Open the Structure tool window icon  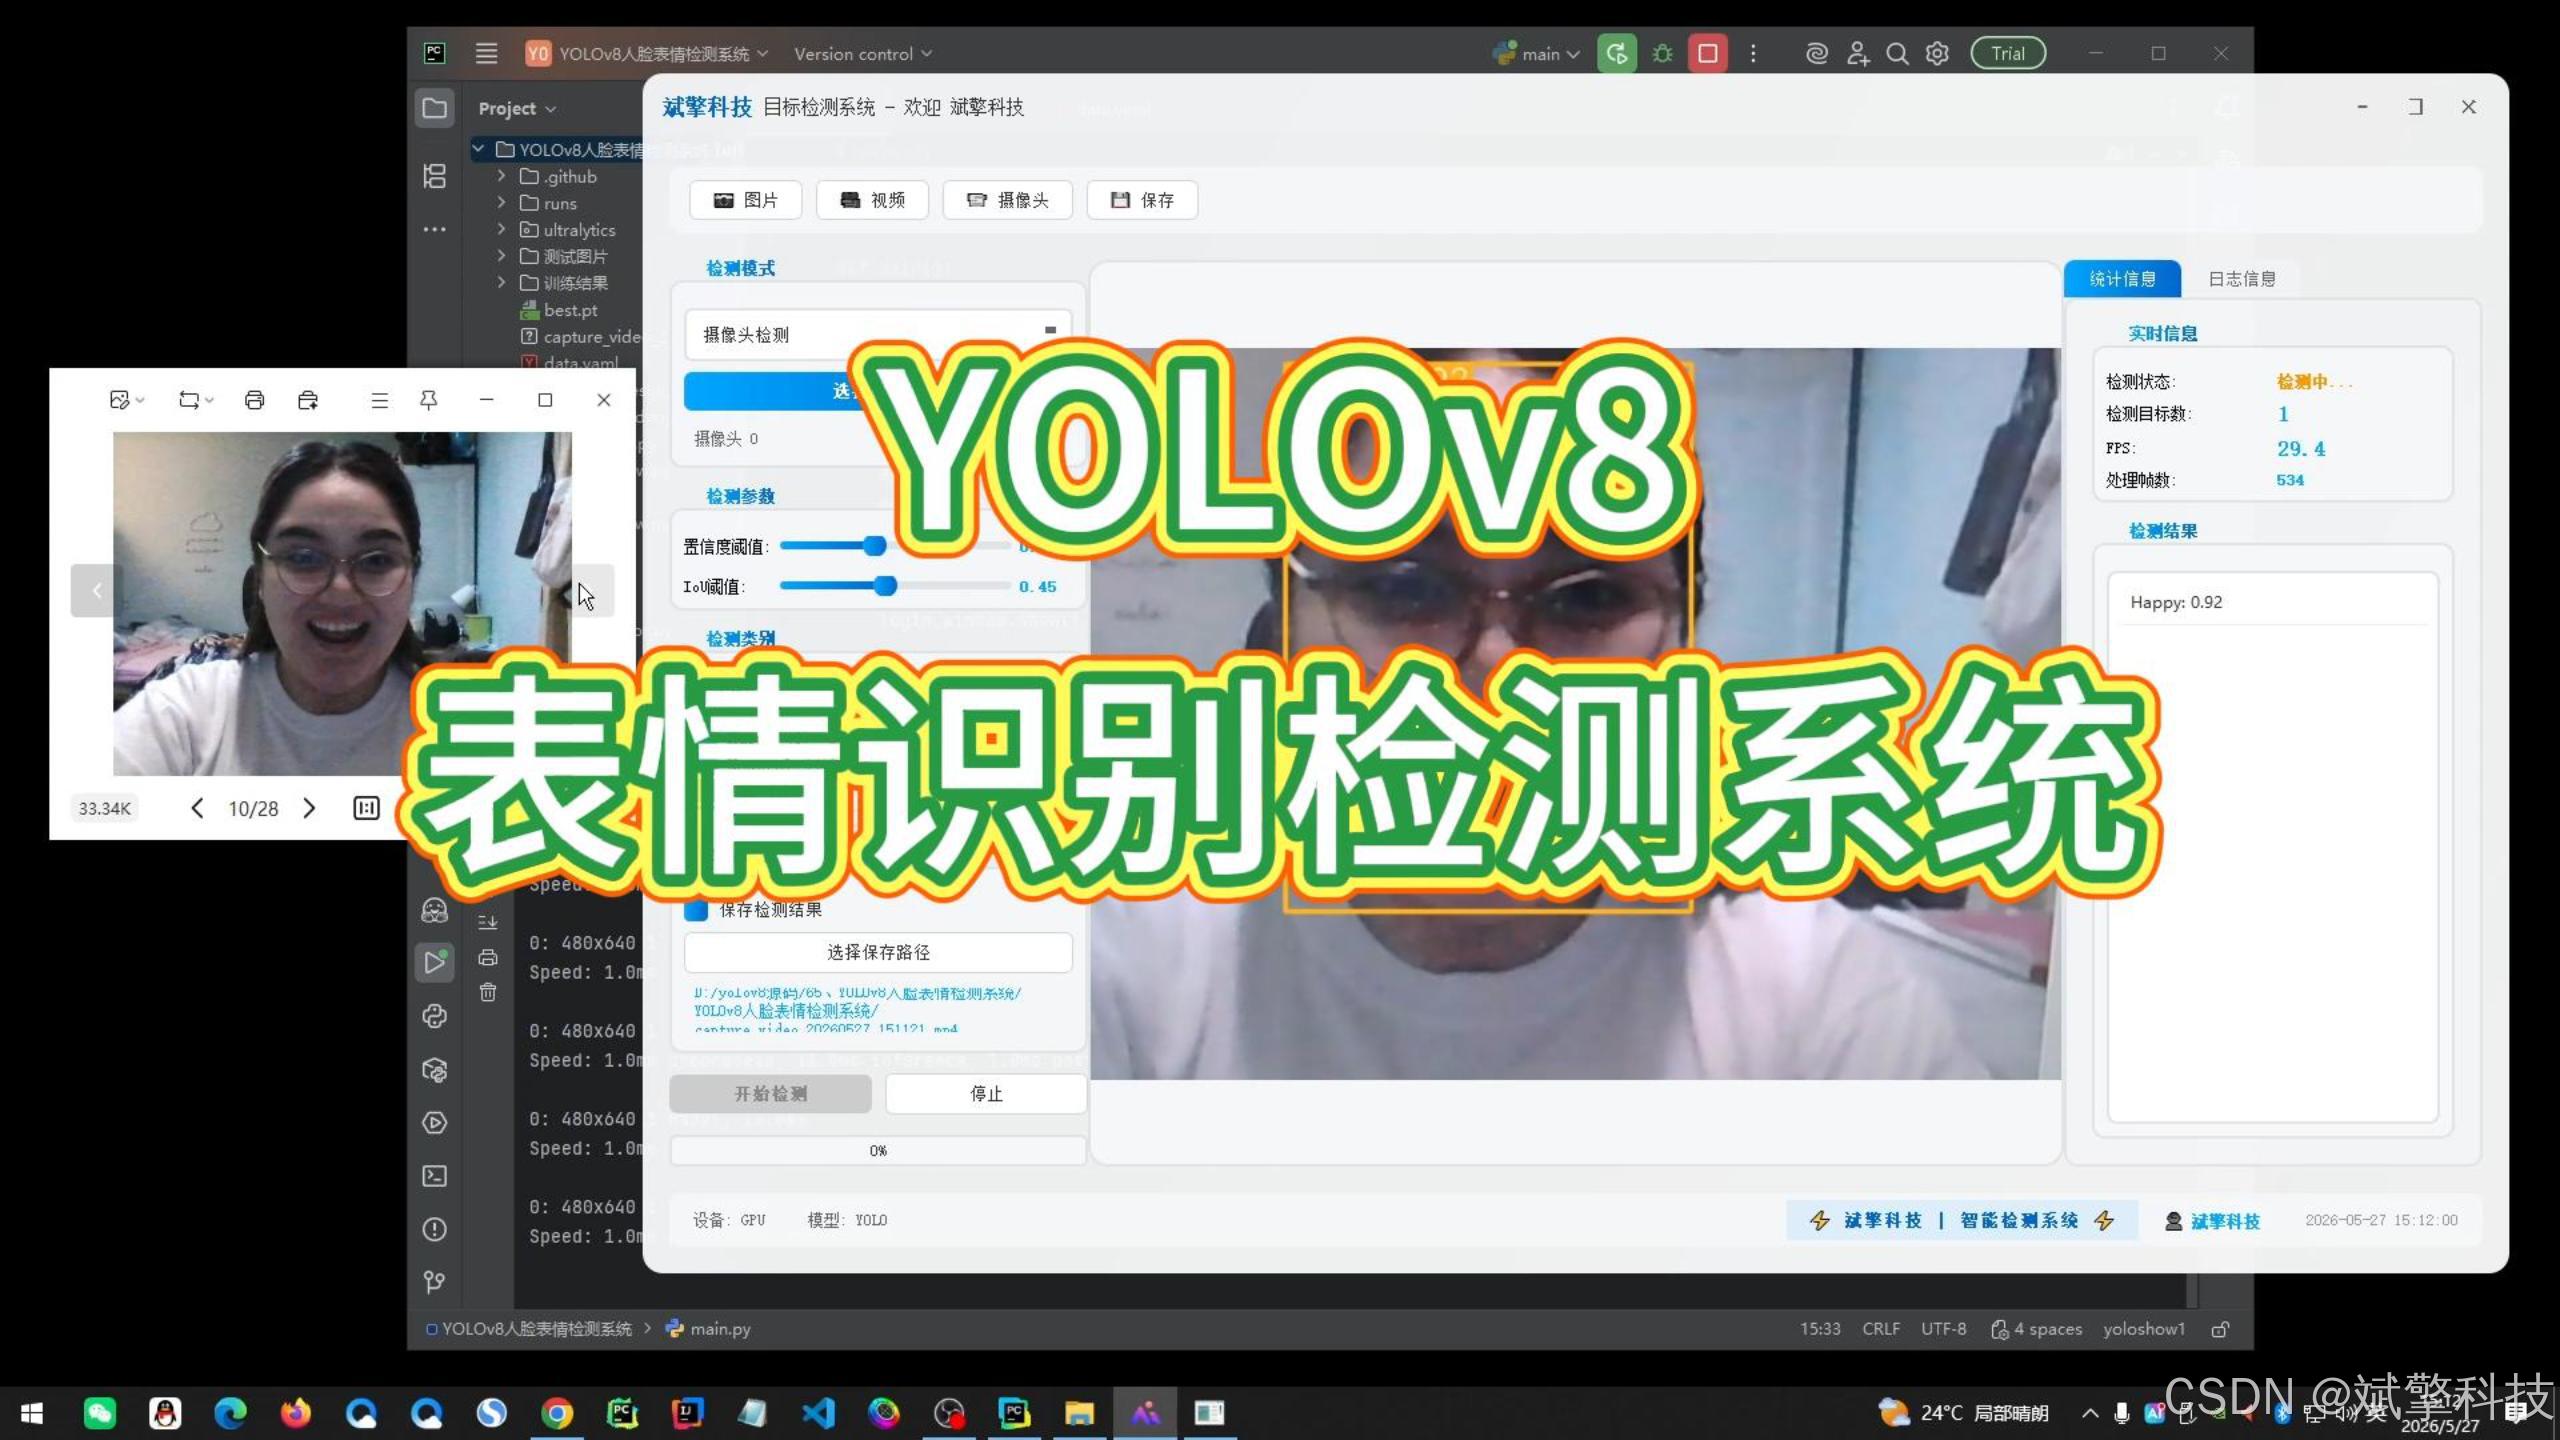(435, 176)
